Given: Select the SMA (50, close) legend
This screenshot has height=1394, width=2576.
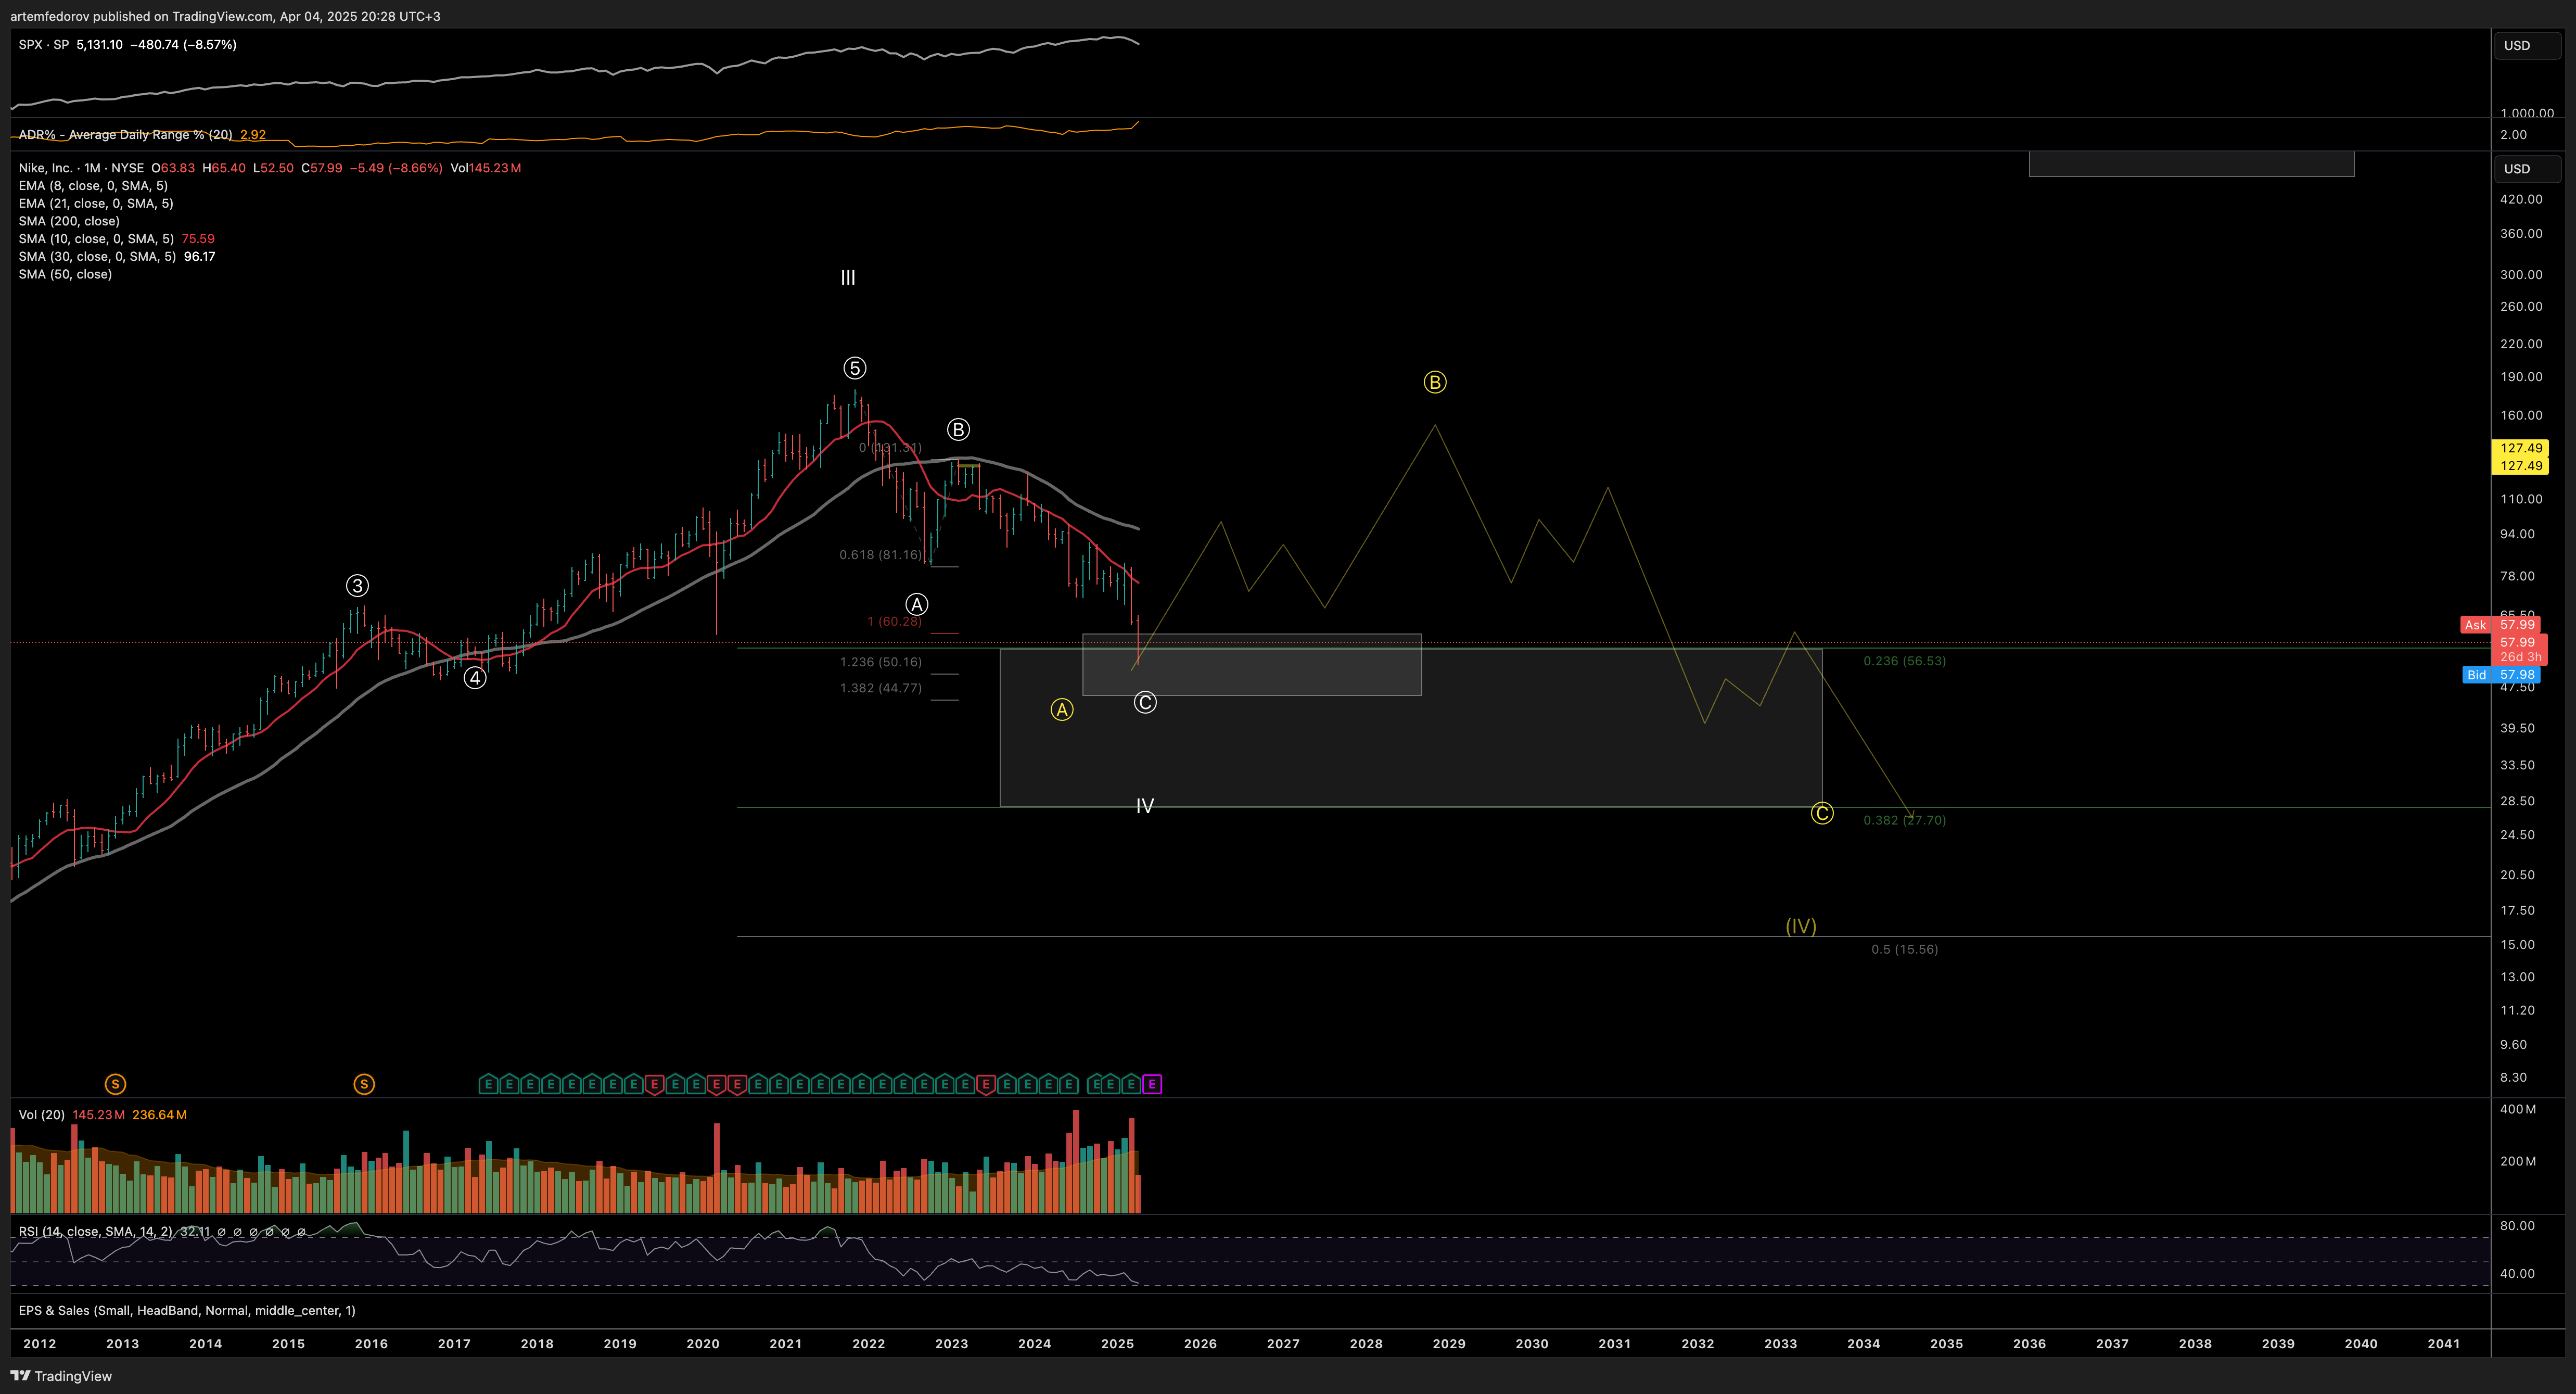Looking at the screenshot, I should coord(65,274).
